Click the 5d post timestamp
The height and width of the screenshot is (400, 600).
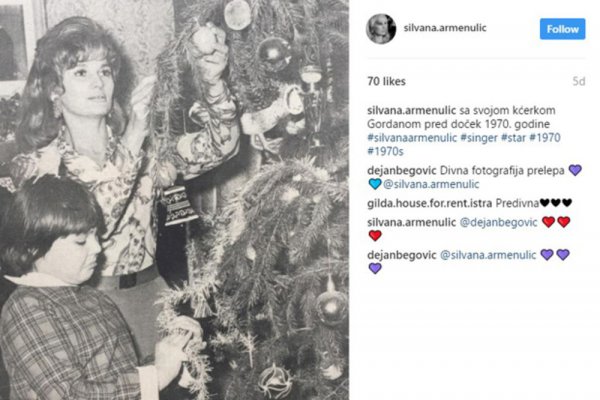pyautogui.click(x=579, y=81)
